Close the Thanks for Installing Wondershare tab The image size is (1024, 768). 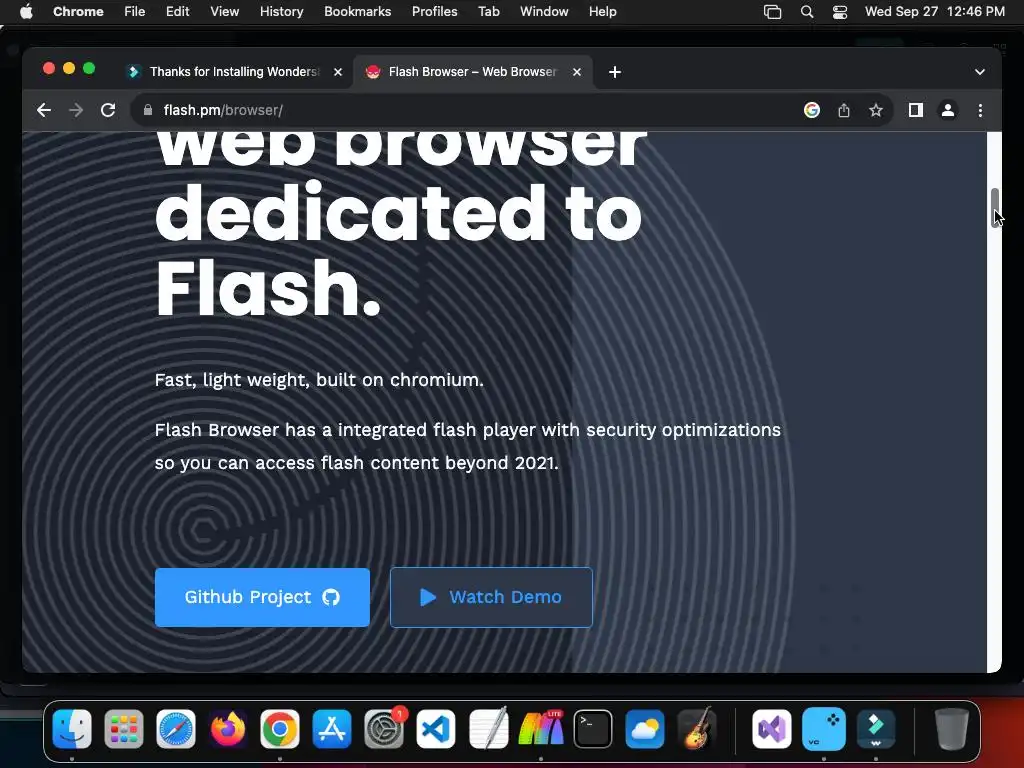338,72
